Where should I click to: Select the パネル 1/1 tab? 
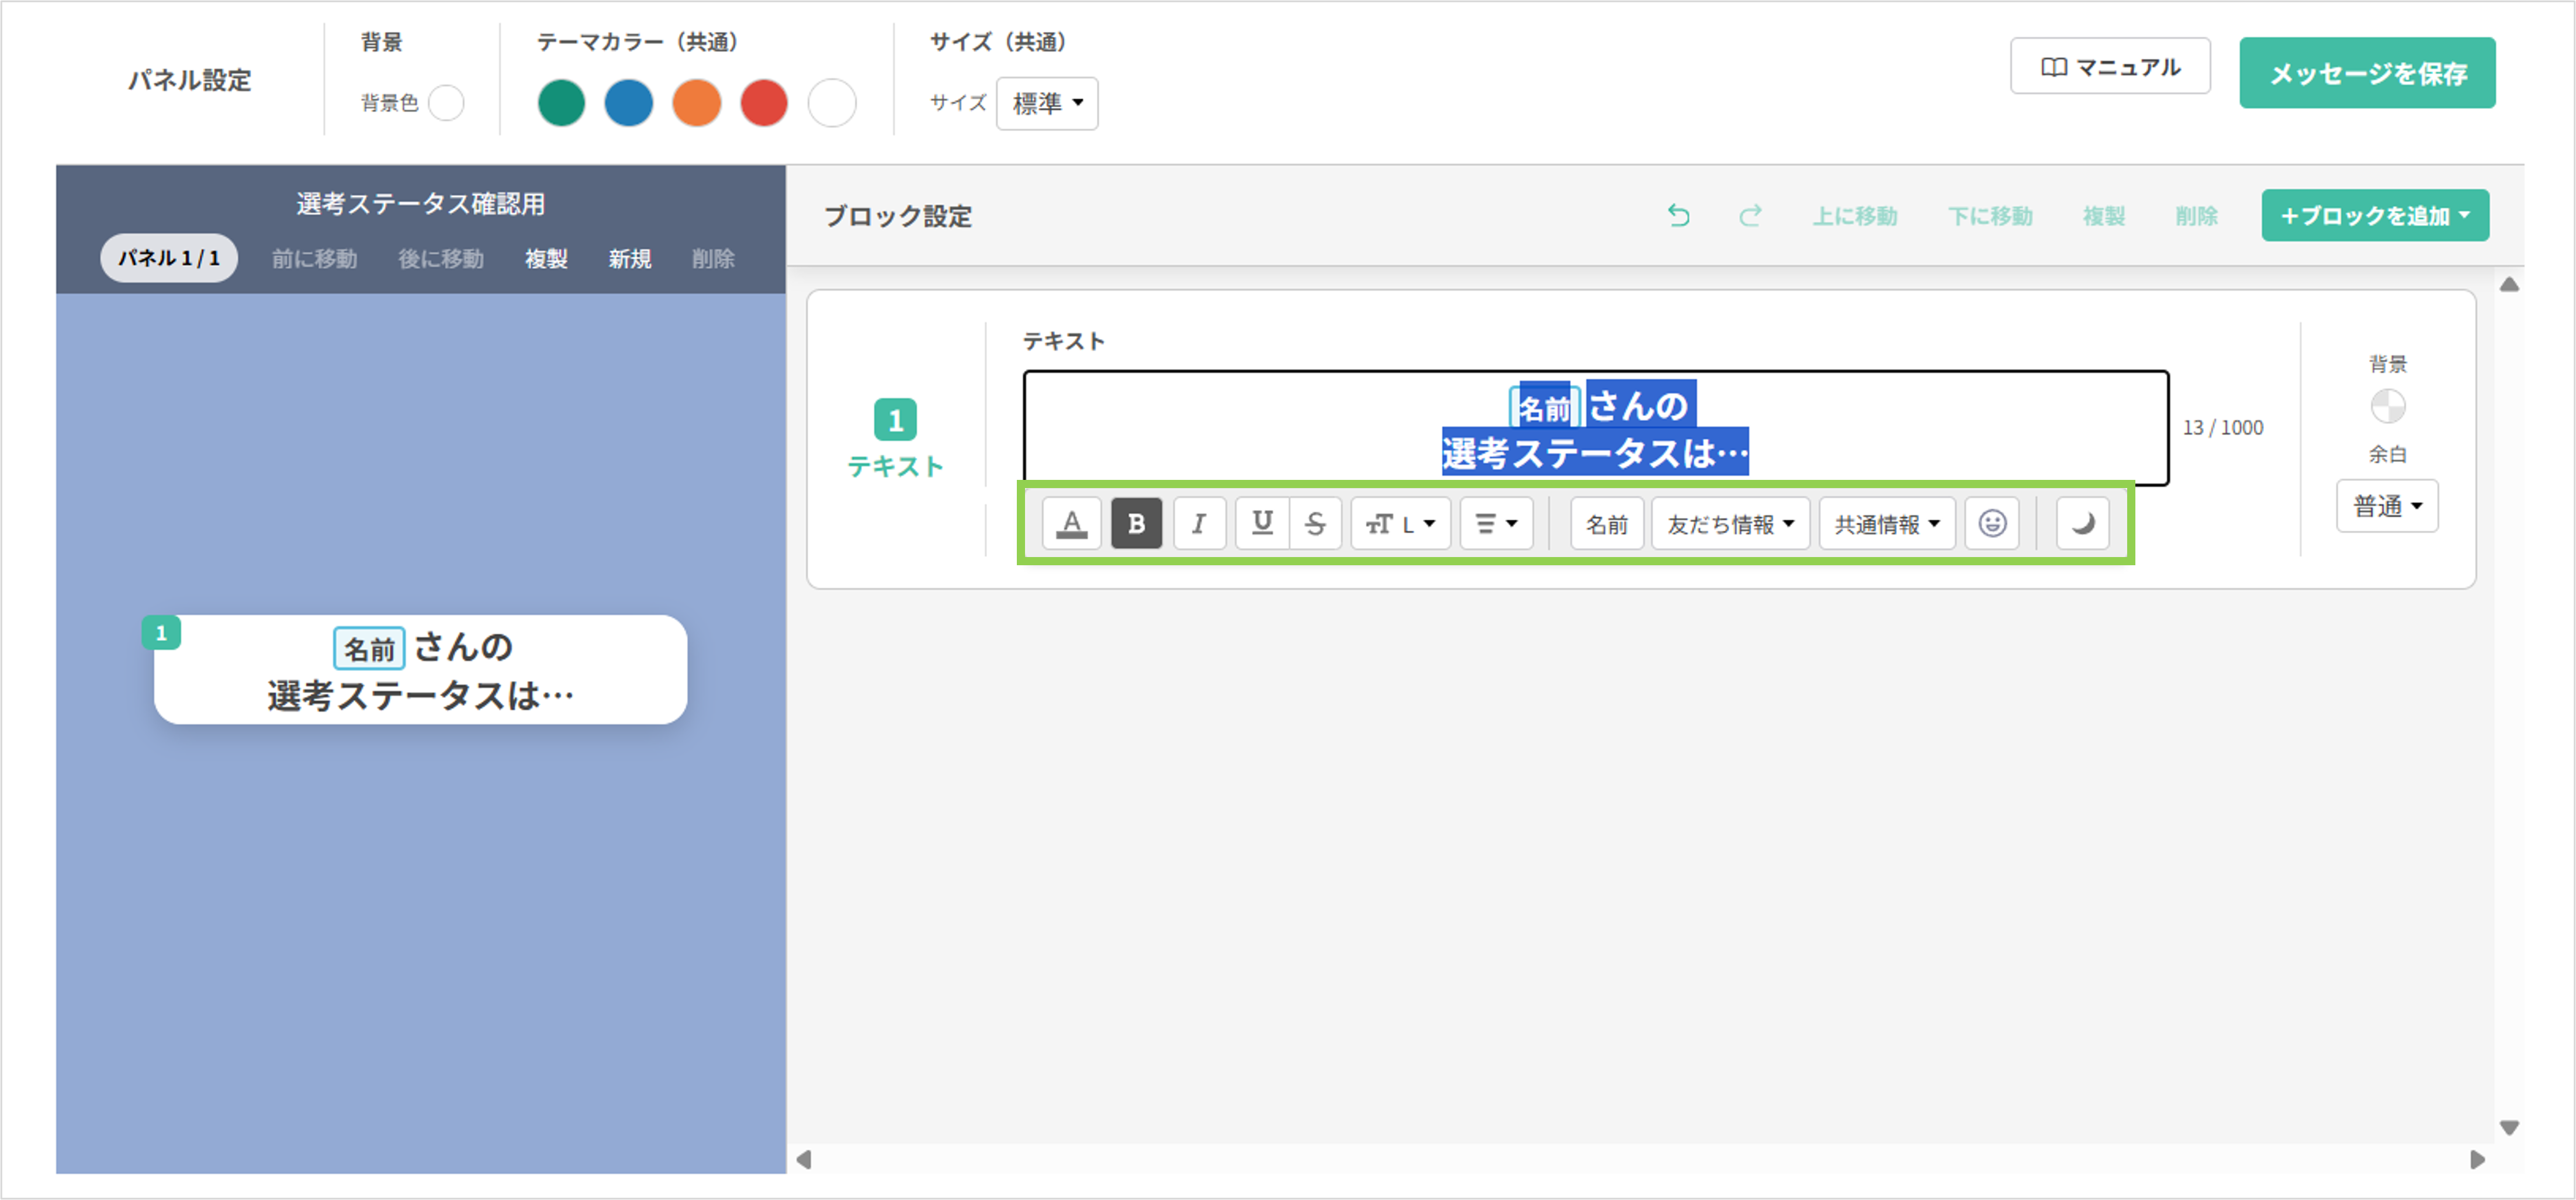168,258
